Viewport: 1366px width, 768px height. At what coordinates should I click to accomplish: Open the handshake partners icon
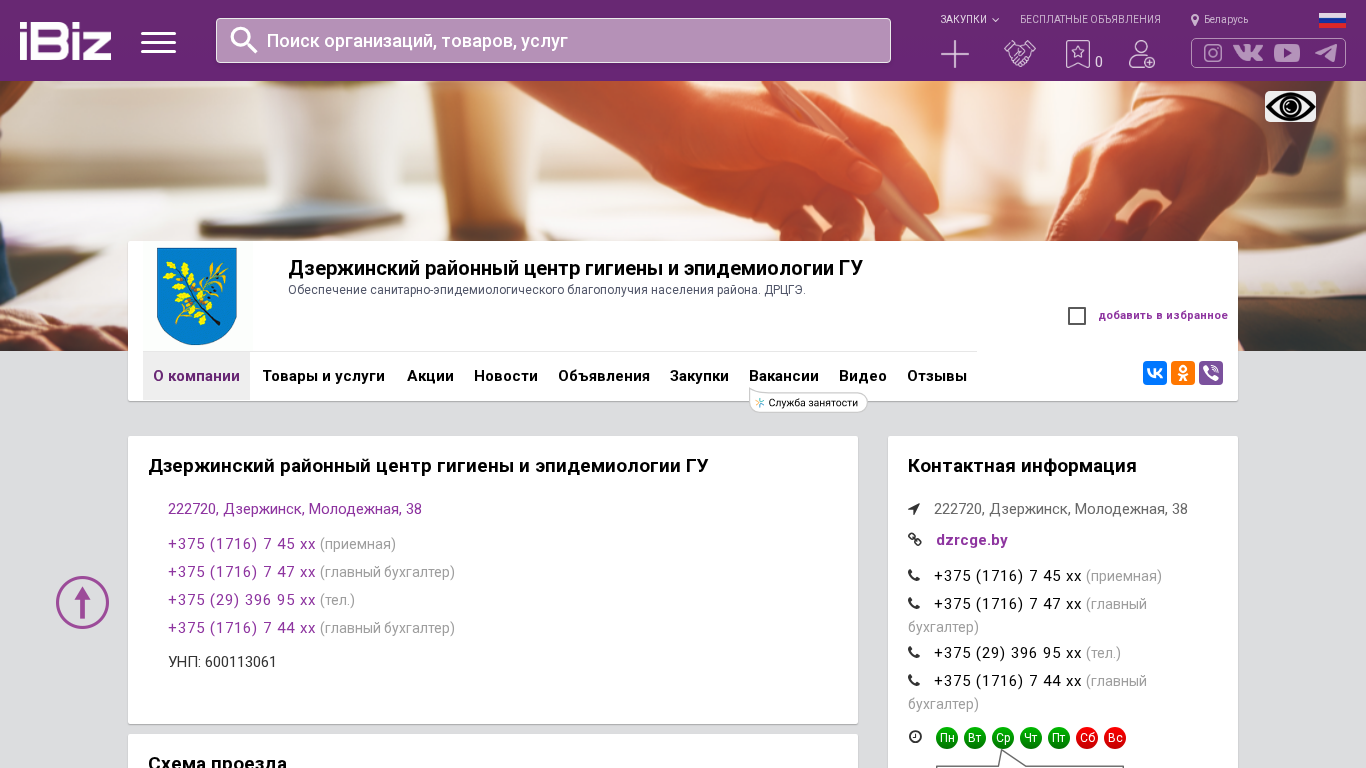click(x=1020, y=54)
